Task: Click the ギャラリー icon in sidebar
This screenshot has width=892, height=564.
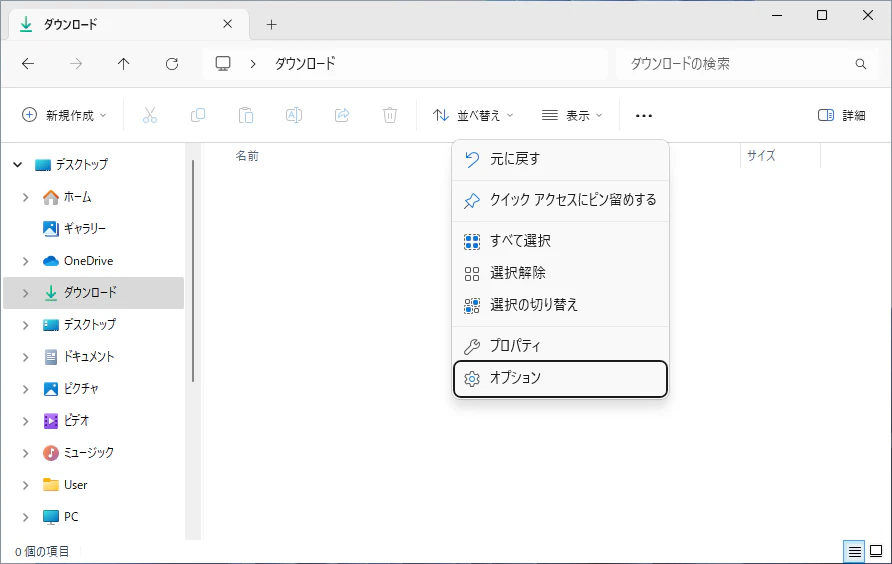Action: [51, 229]
